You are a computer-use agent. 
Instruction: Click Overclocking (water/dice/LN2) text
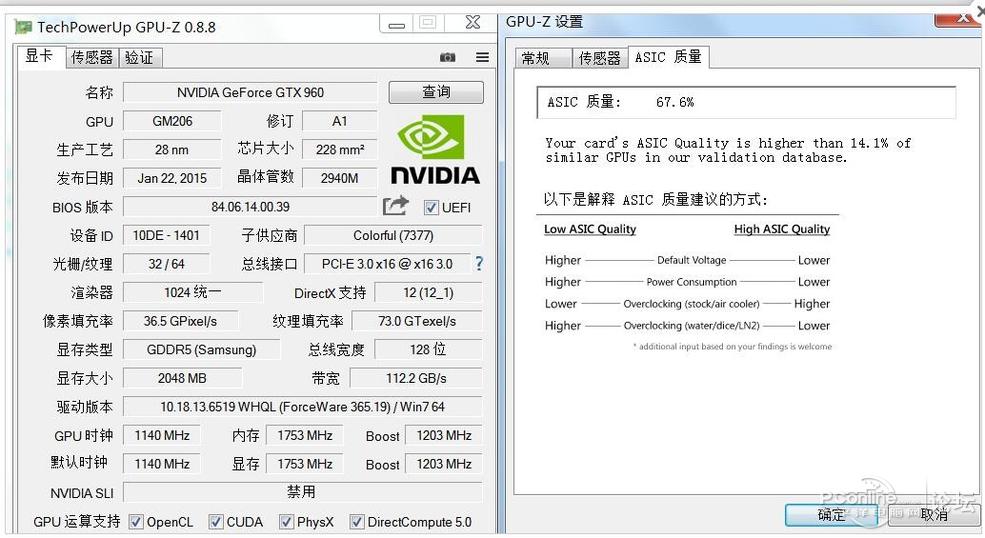pyautogui.click(x=692, y=326)
